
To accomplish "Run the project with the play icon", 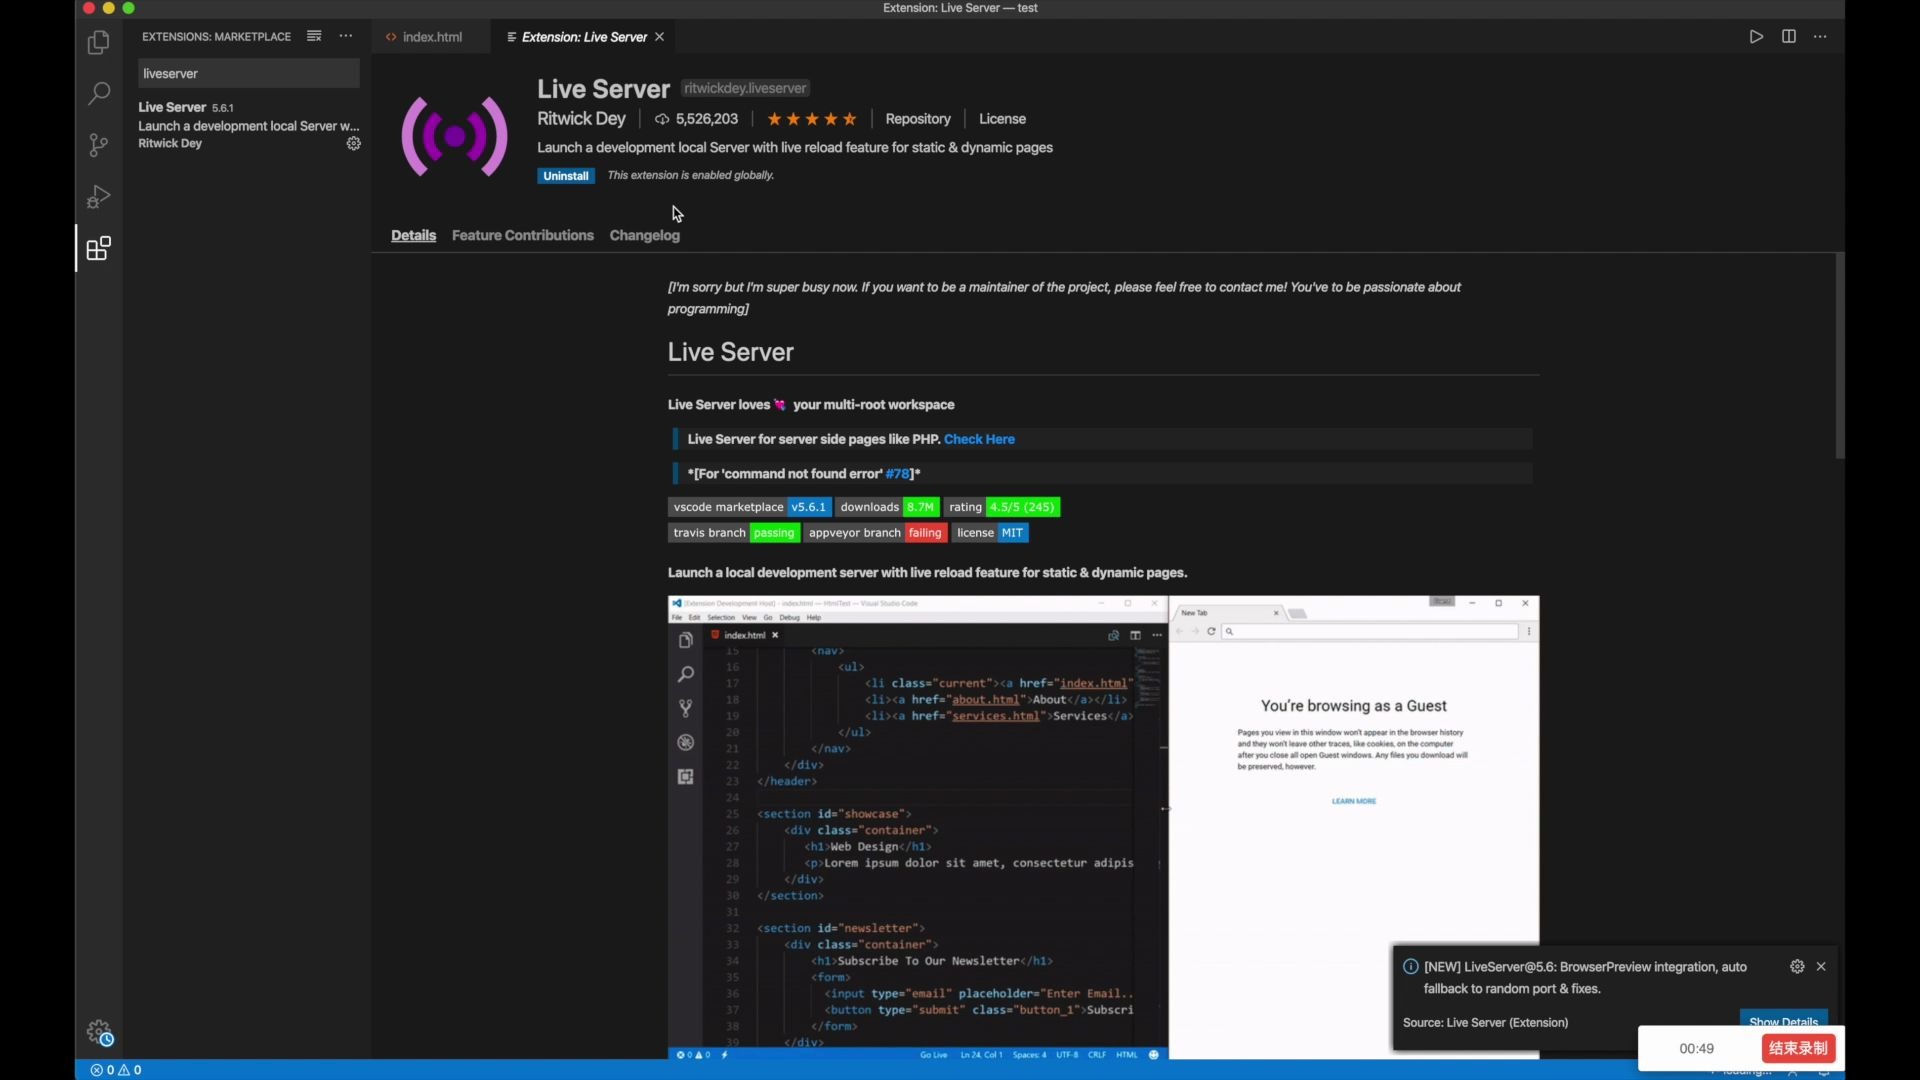I will pos(1757,36).
